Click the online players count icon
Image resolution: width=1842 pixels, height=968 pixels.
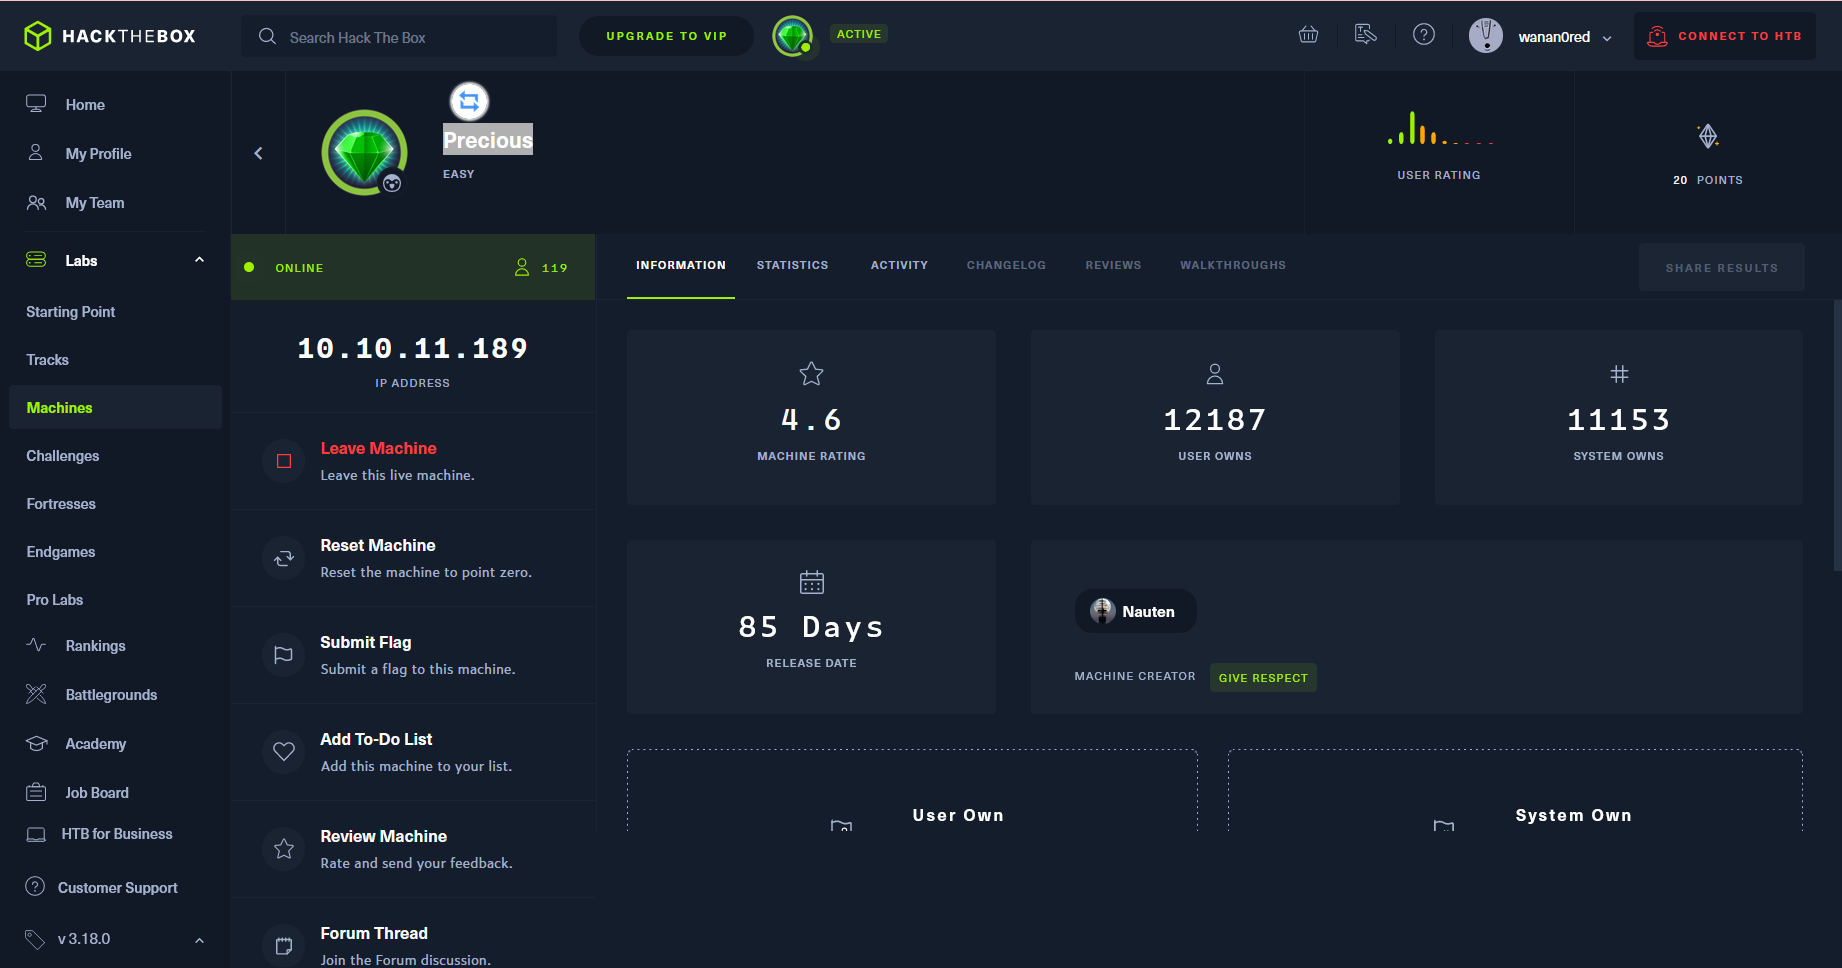522,267
